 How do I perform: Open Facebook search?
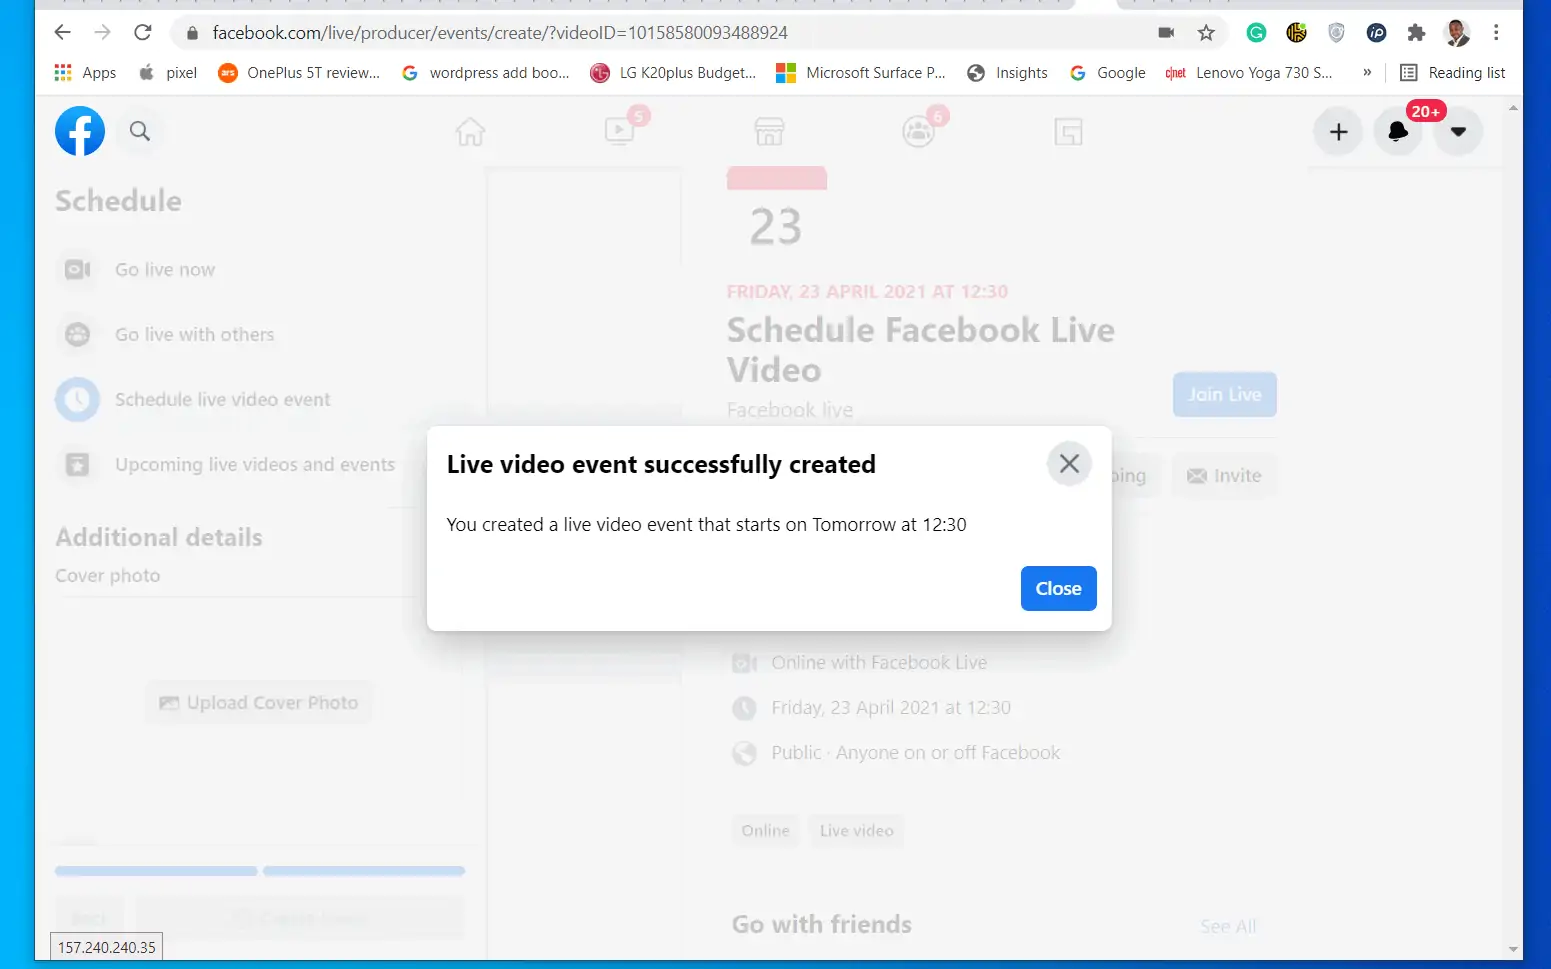pyautogui.click(x=140, y=131)
